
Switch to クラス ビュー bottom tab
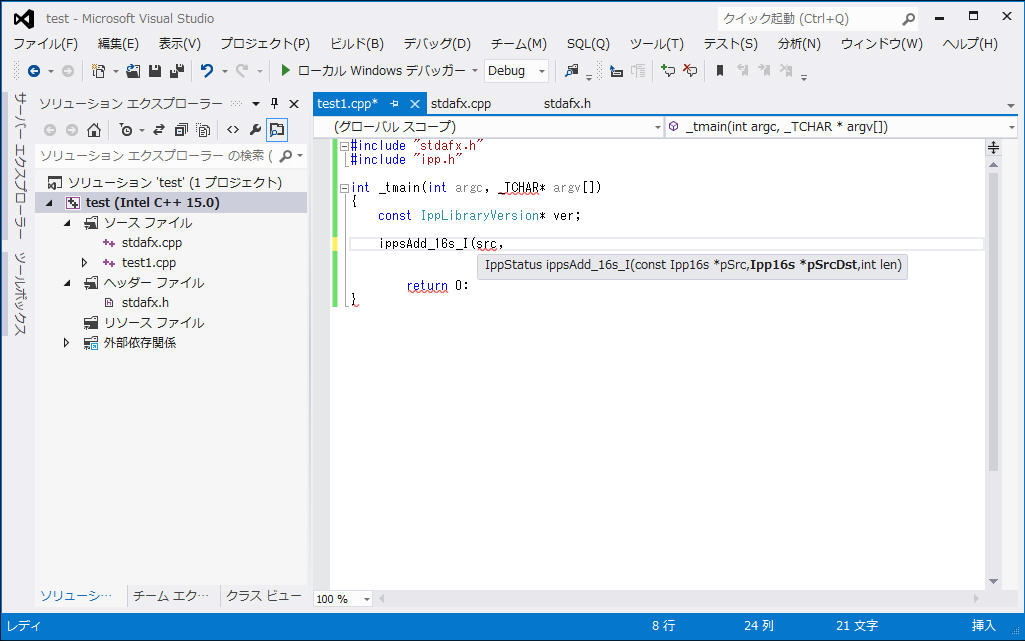263,596
